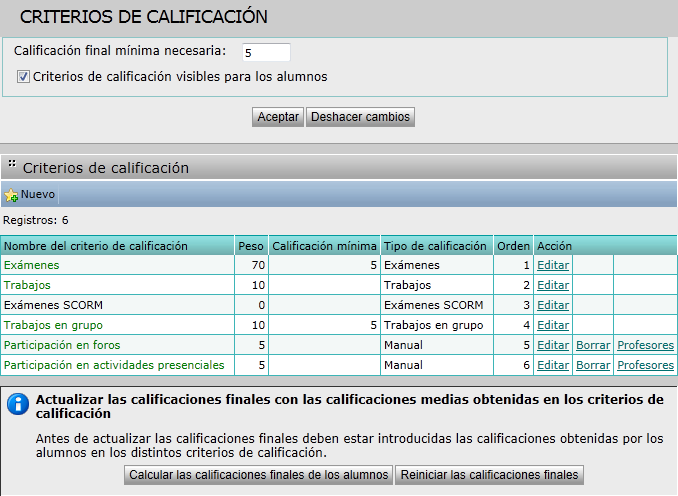This screenshot has width=678, height=496.
Task: Open Editar for the Trabajos en grupo row
Action: click(x=553, y=325)
